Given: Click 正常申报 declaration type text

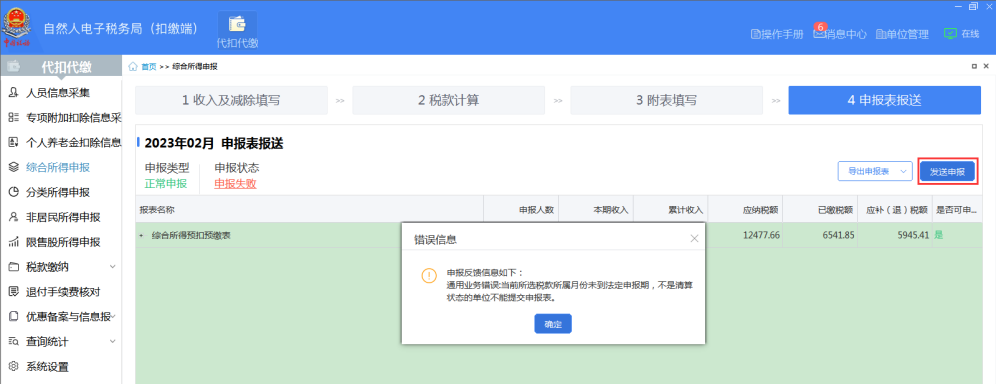Looking at the screenshot, I should (x=166, y=184).
